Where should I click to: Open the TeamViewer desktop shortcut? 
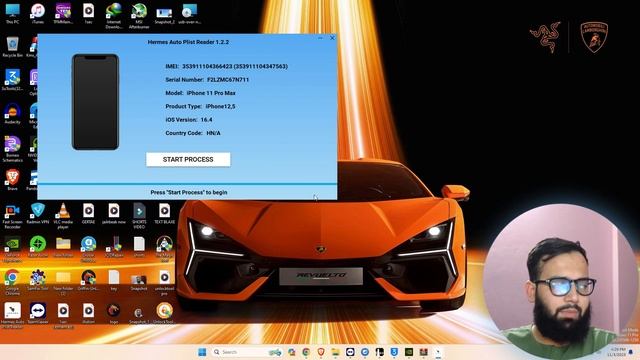(x=38, y=313)
